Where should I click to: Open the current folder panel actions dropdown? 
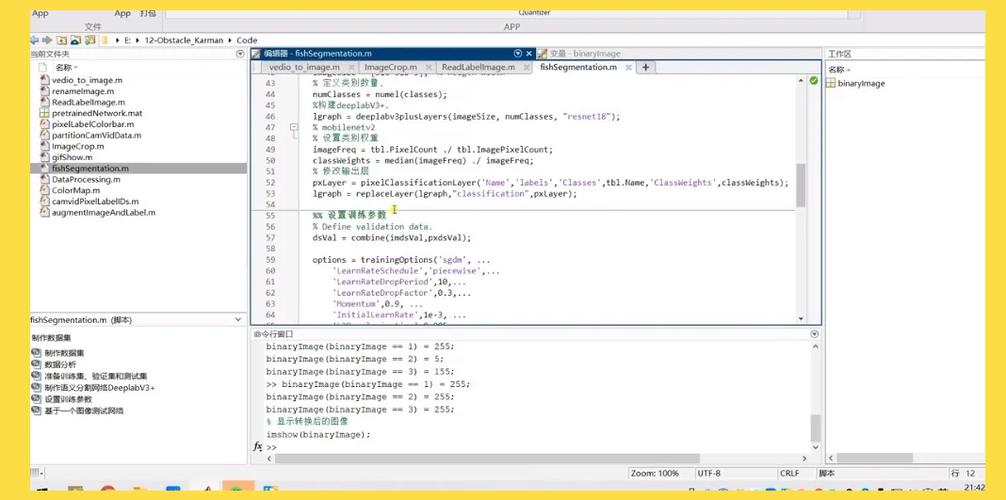[x=240, y=54]
